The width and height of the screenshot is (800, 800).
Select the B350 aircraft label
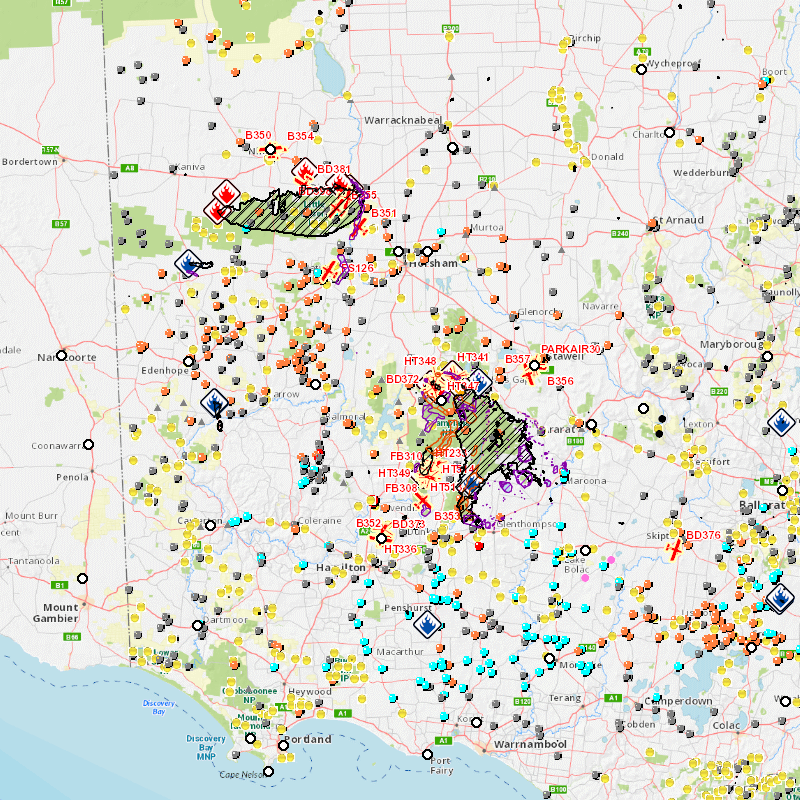point(258,135)
